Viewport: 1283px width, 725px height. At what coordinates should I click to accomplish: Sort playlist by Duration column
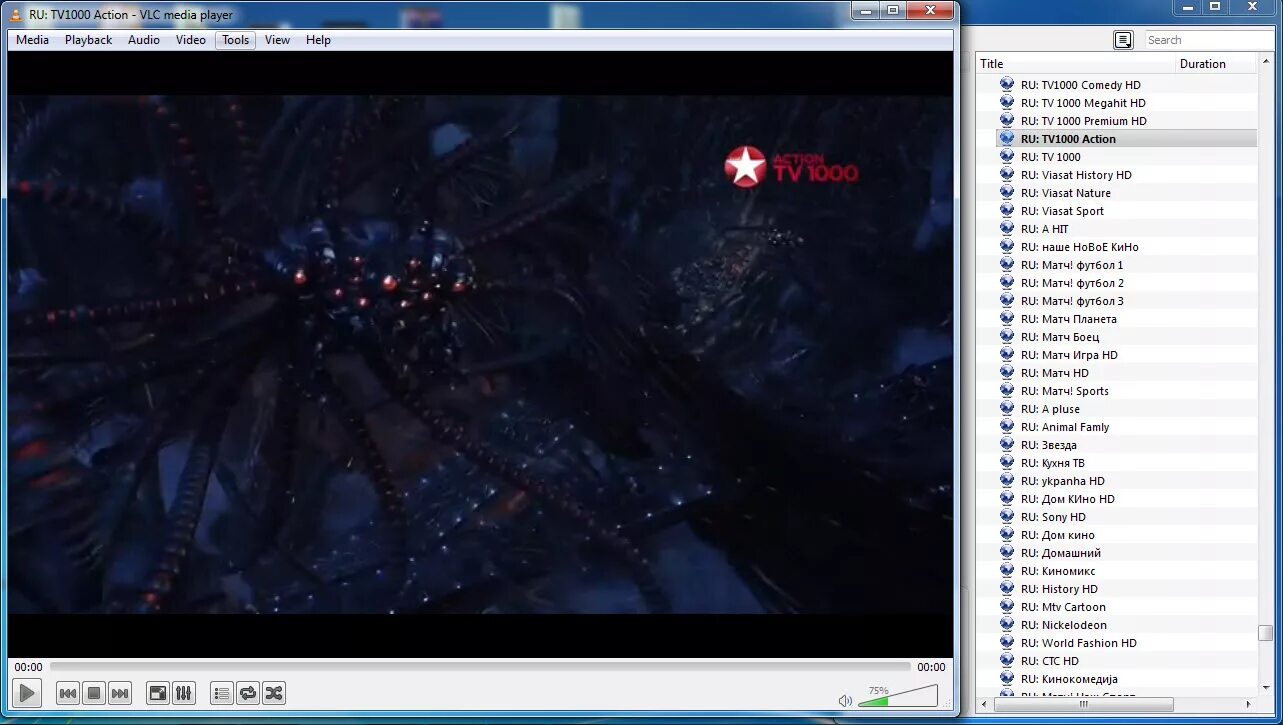pyautogui.click(x=1216, y=64)
